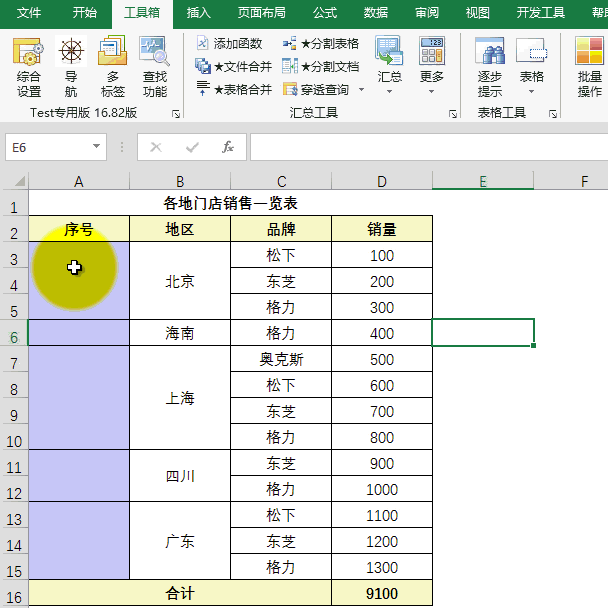Image resolution: width=608 pixels, height=608 pixels.
Task: Open the 多标签 tool
Action: [112, 67]
